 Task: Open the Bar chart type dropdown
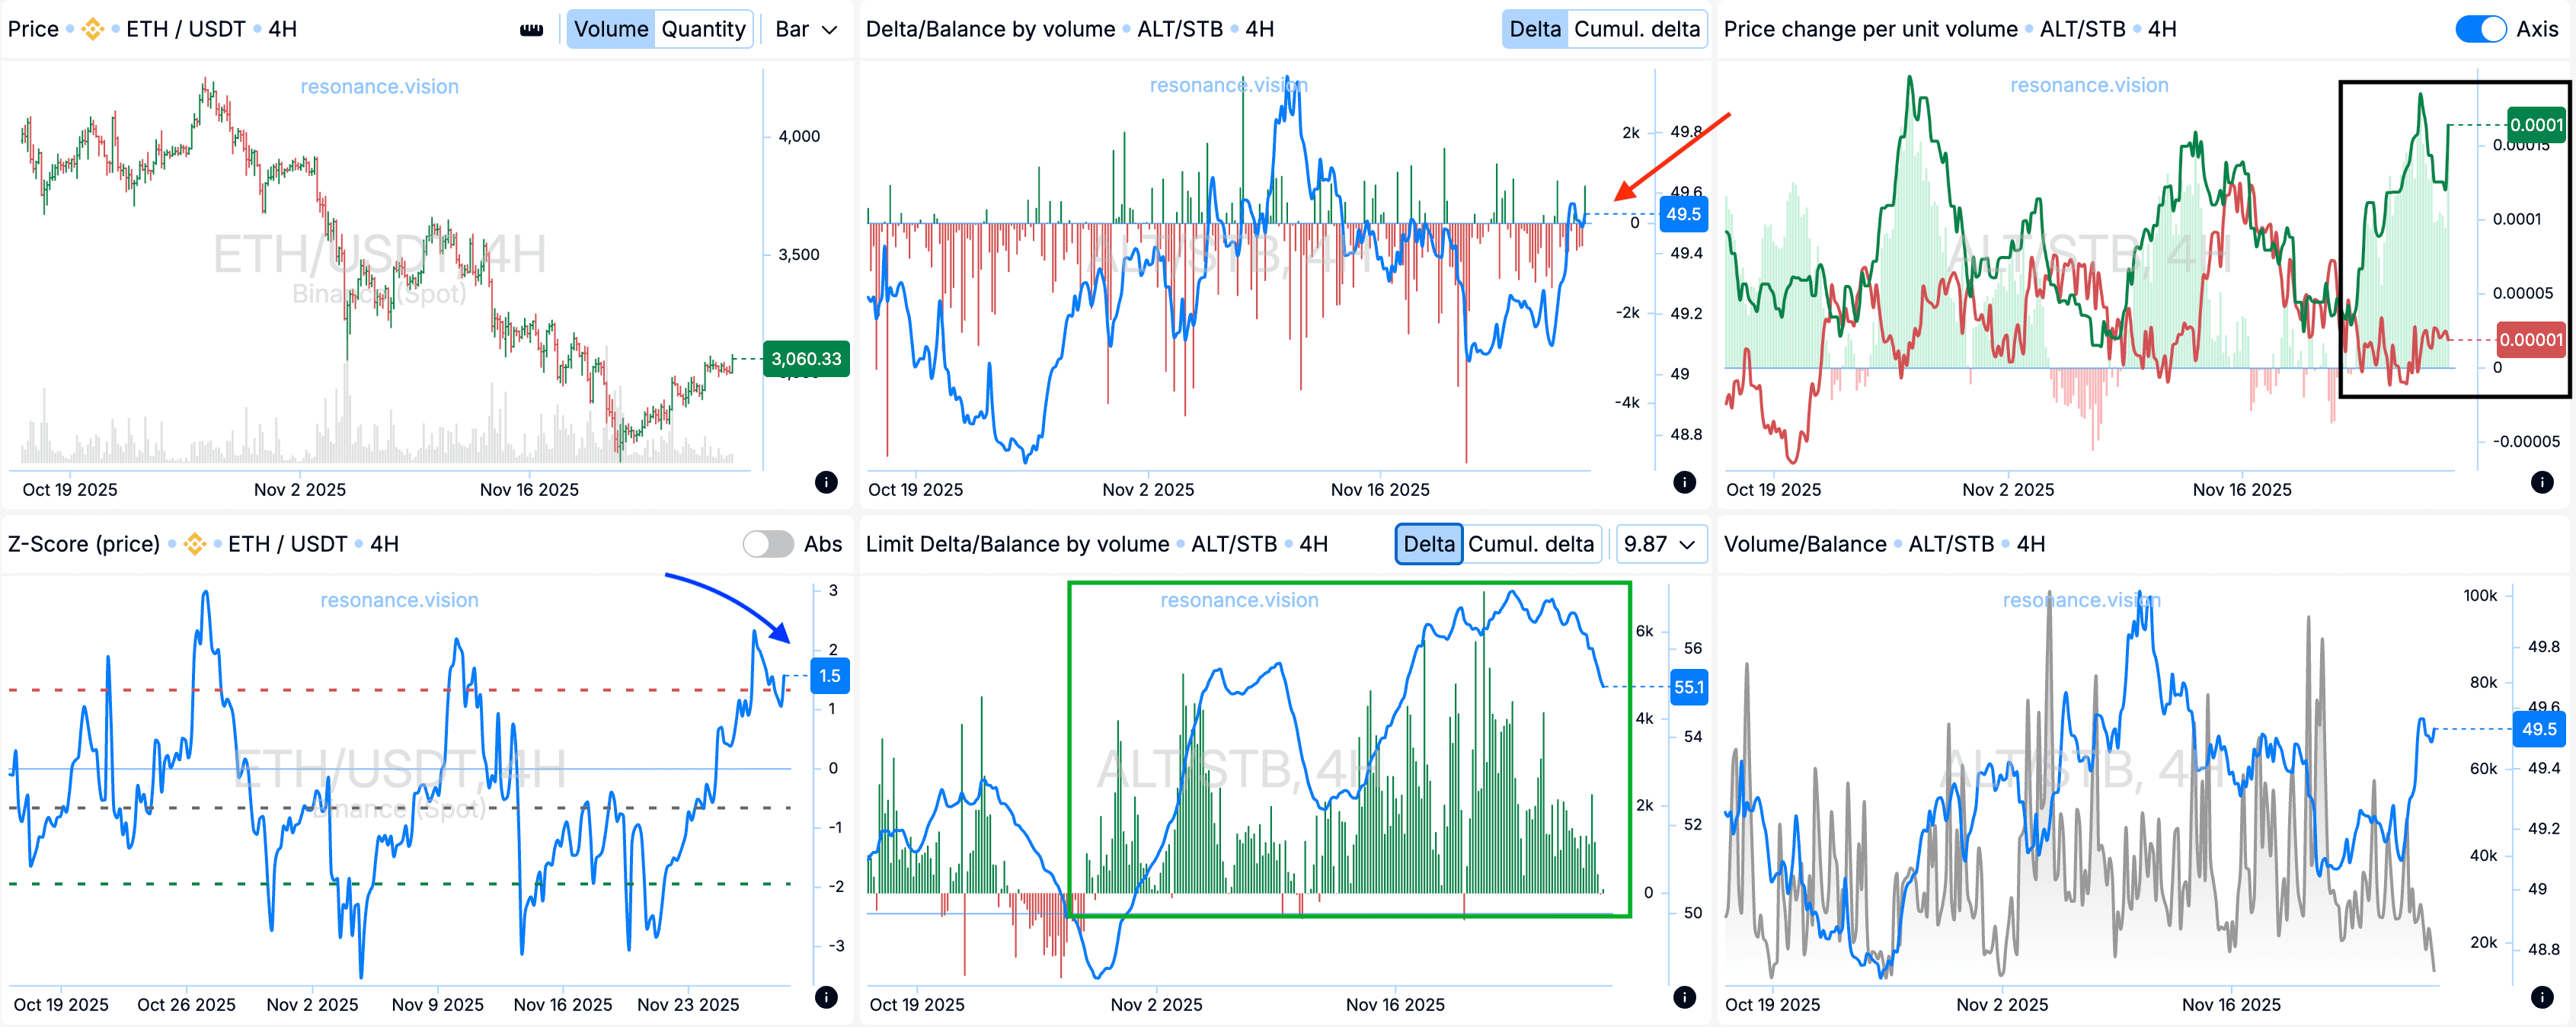click(x=806, y=29)
